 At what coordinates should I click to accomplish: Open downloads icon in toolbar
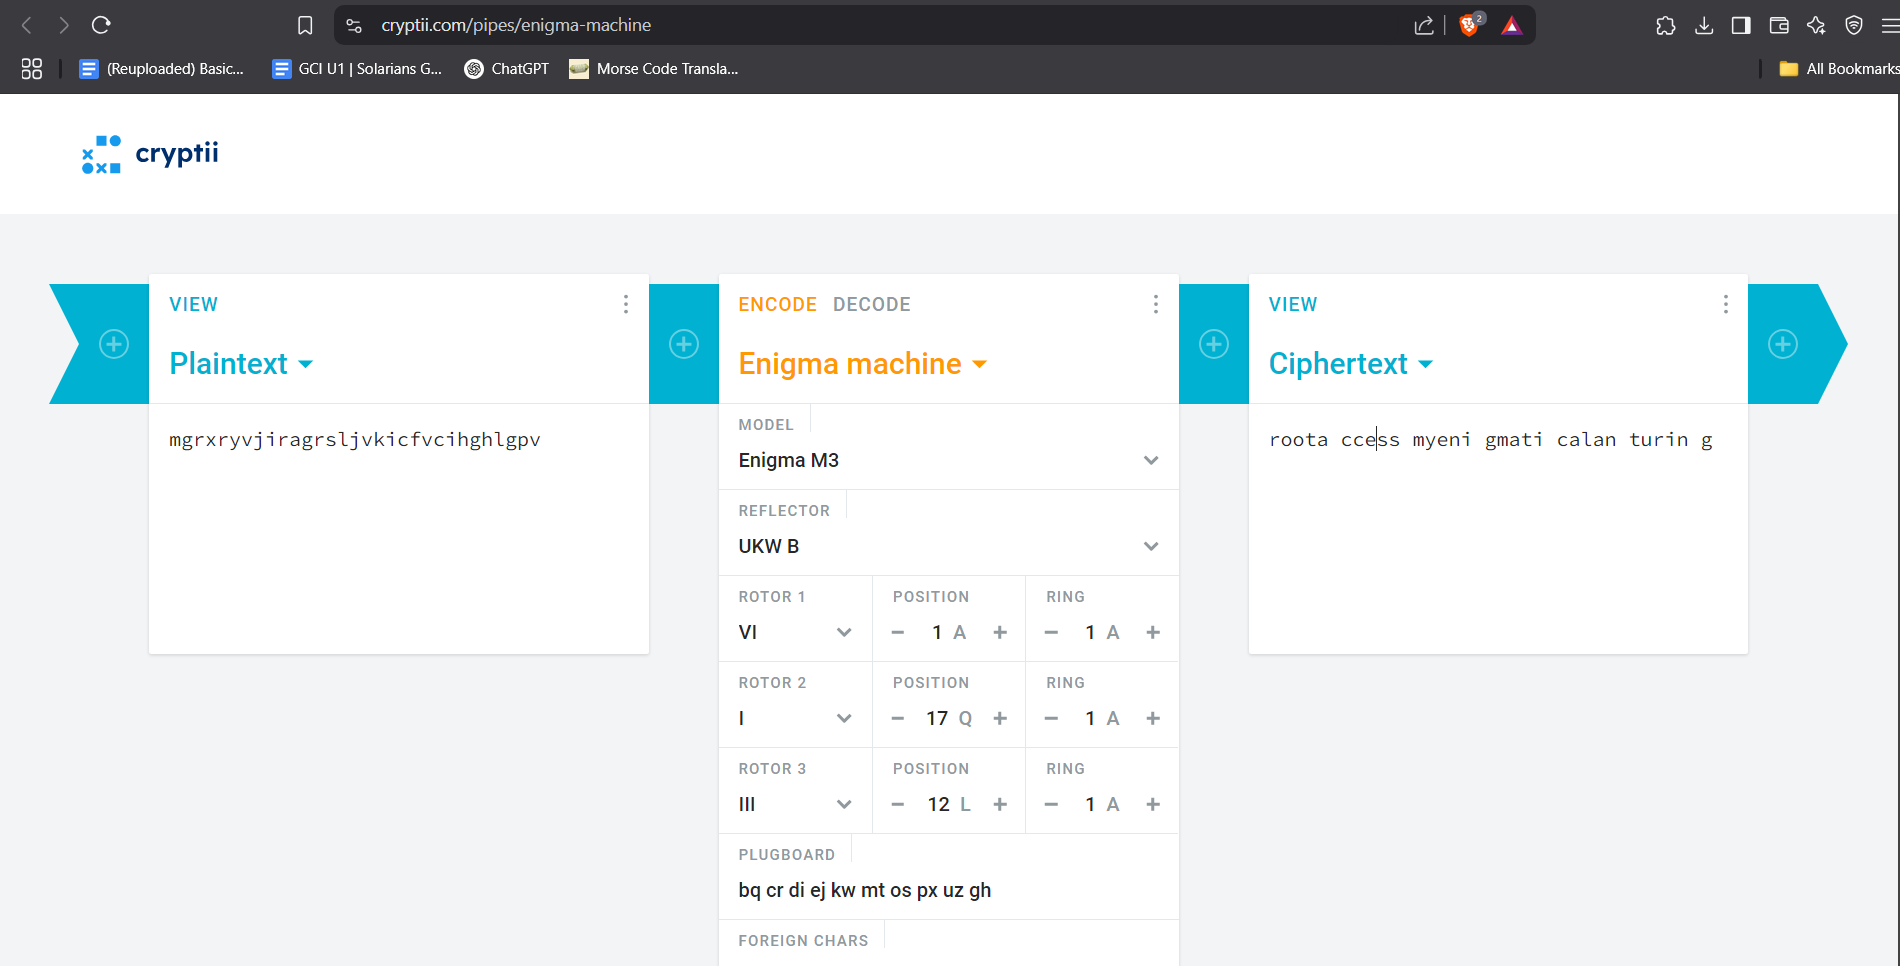(1704, 25)
